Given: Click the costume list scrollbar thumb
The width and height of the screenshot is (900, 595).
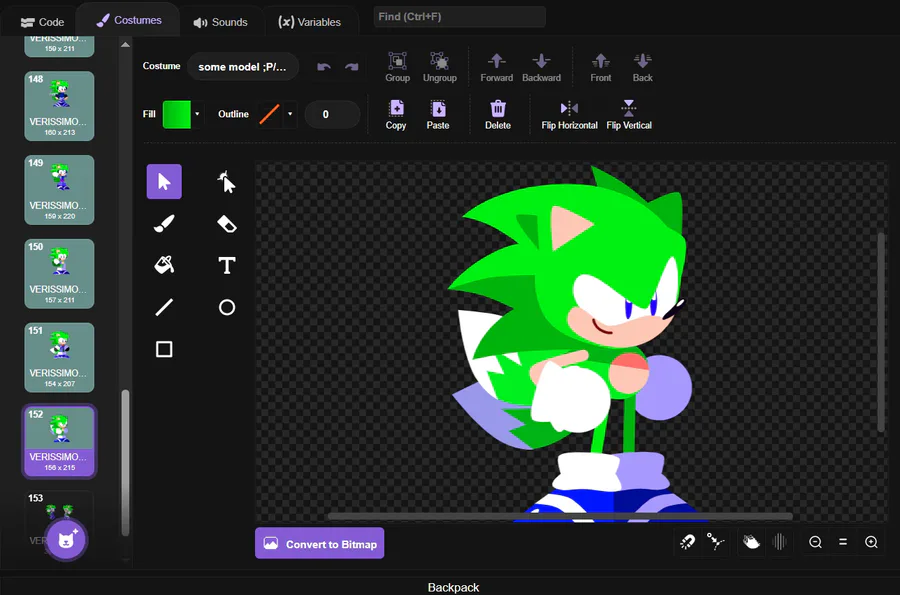Looking at the screenshot, I should [125, 462].
